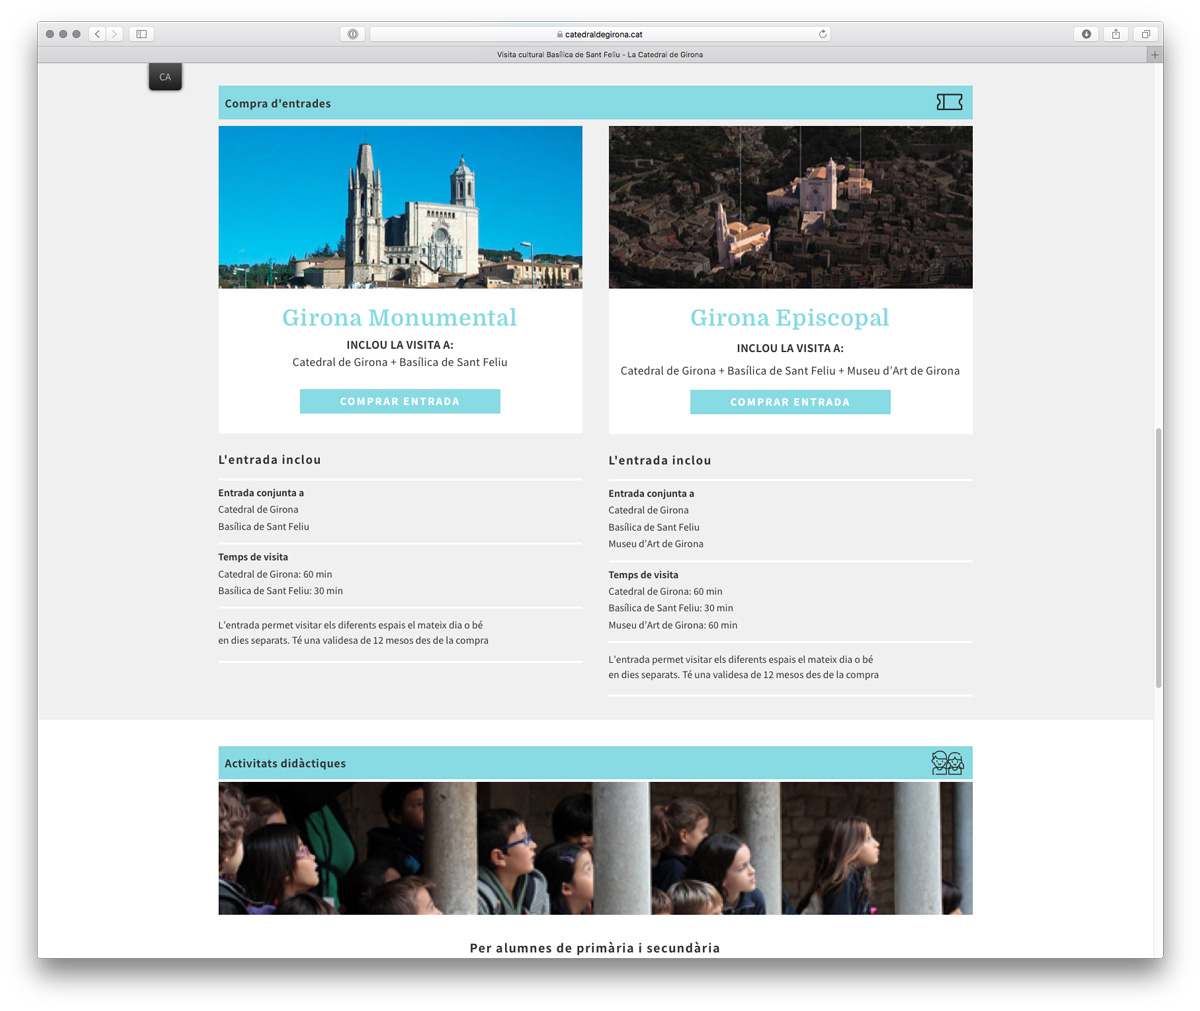Select the Visita cultural Basílica de Sant Feliu tab
The height and width of the screenshot is (1011, 1200).
(600, 55)
